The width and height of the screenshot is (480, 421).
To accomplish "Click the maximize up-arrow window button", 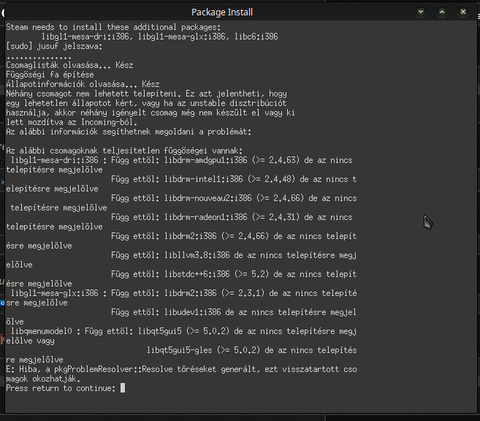I will [442, 12].
